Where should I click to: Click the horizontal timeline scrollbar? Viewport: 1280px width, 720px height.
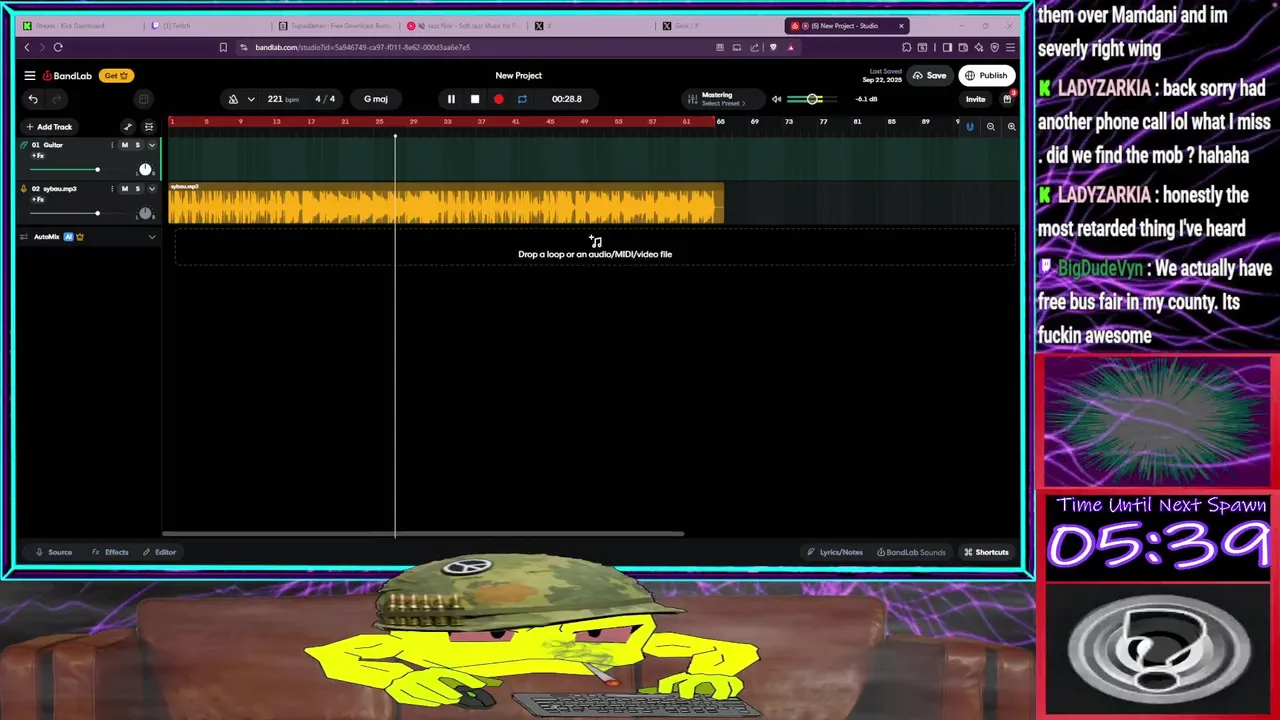pyautogui.click(x=423, y=534)
